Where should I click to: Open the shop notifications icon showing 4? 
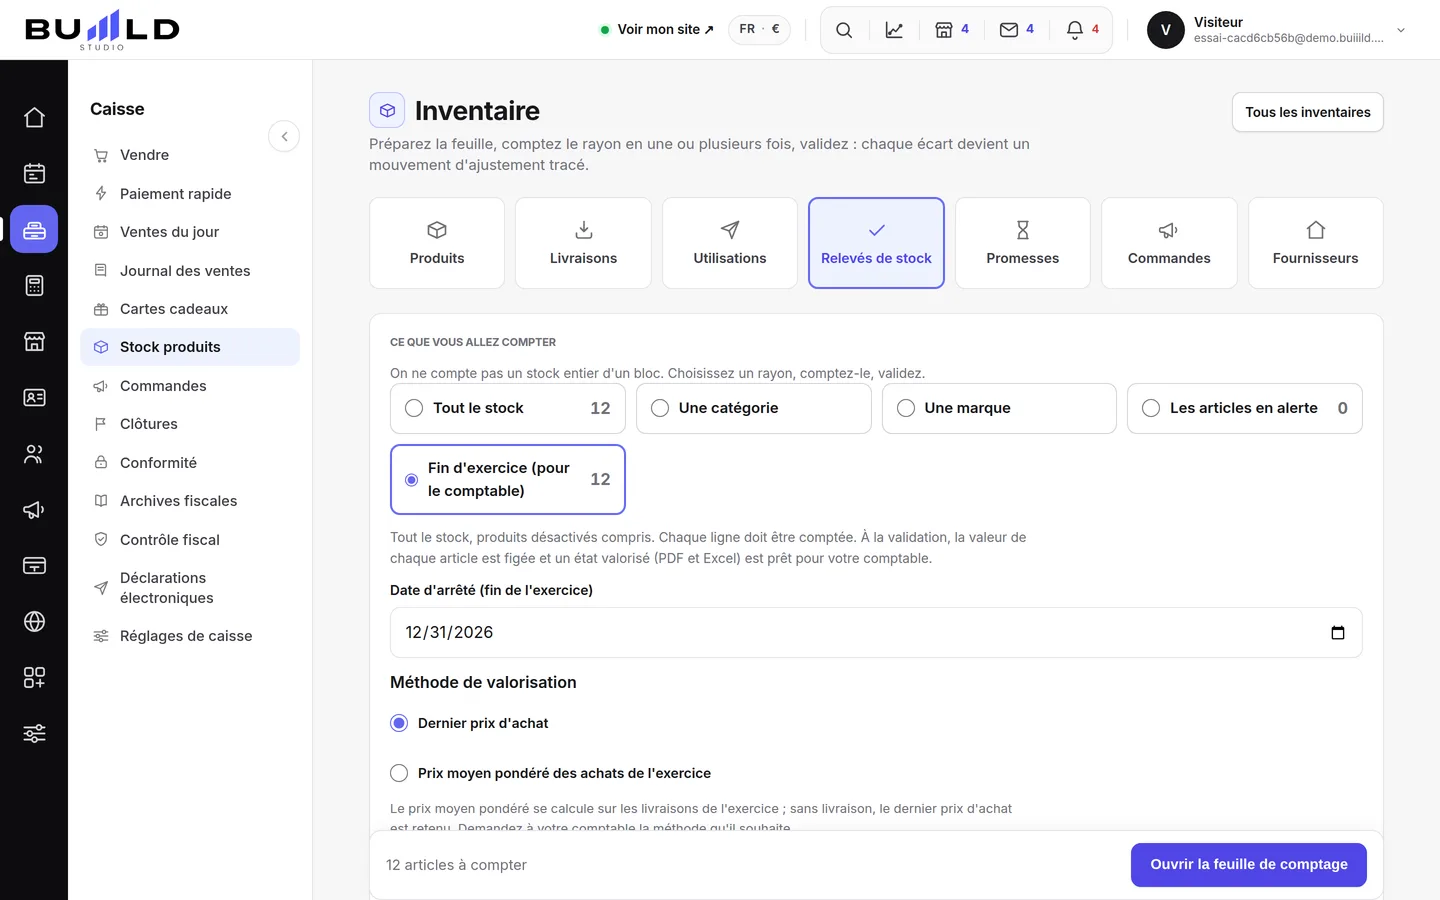[952, 30]
